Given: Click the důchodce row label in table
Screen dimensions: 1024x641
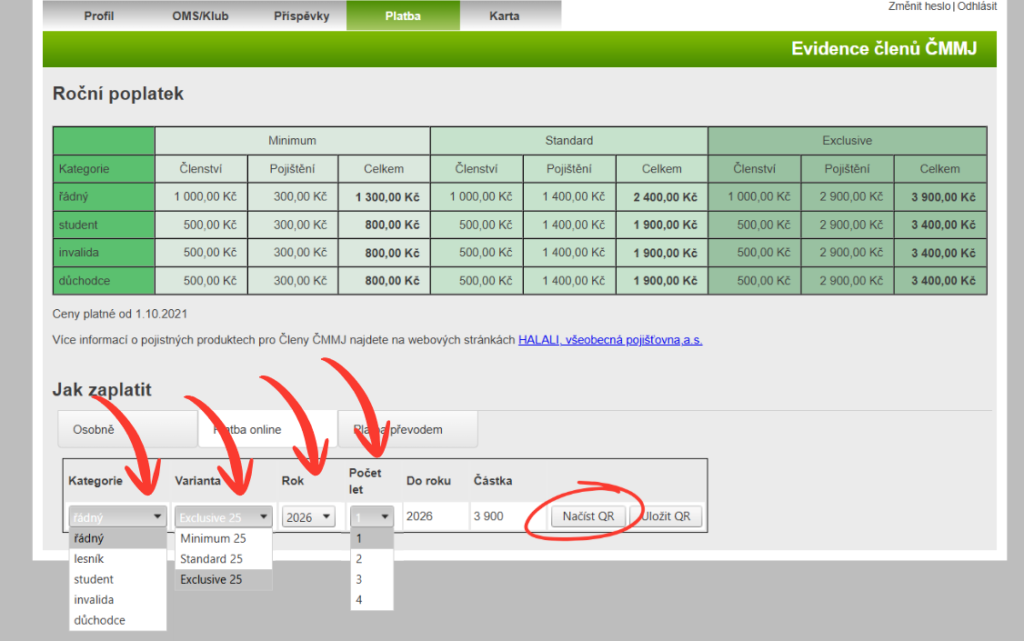Looking at the screenshot, I should [104, 281].
